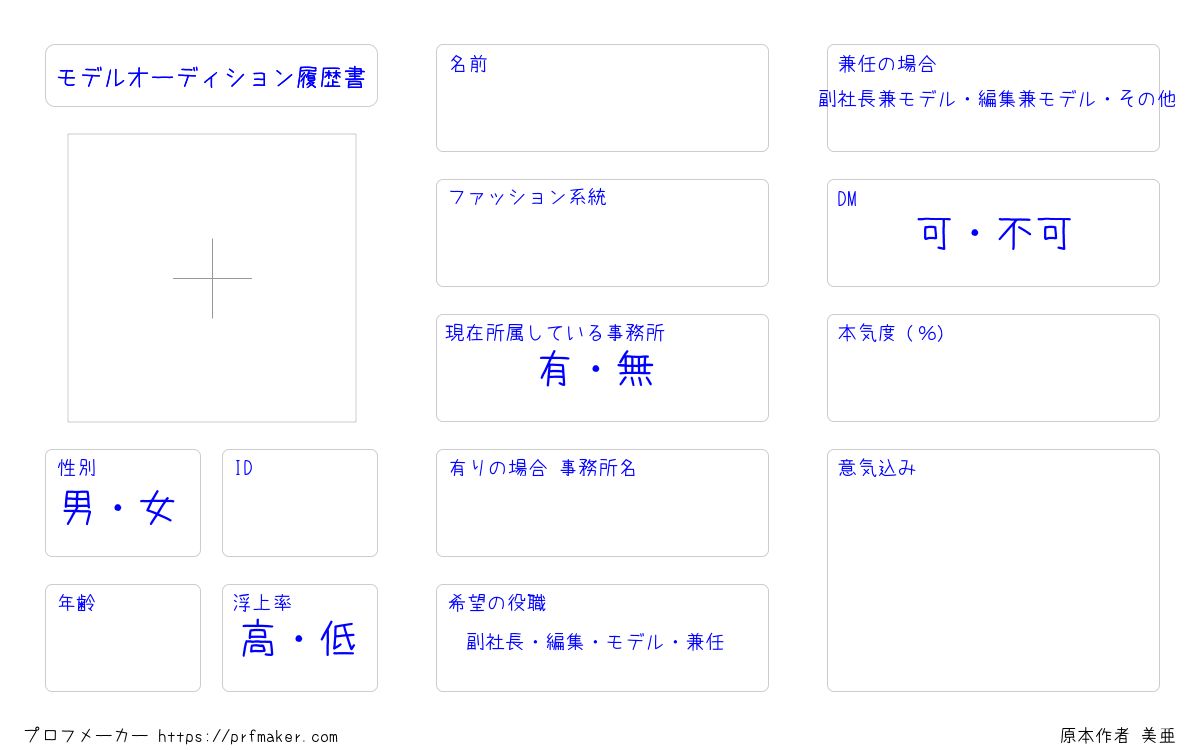
Task: Choose 無 under 現在所属している事務所
Action: [x=636, y=371]
